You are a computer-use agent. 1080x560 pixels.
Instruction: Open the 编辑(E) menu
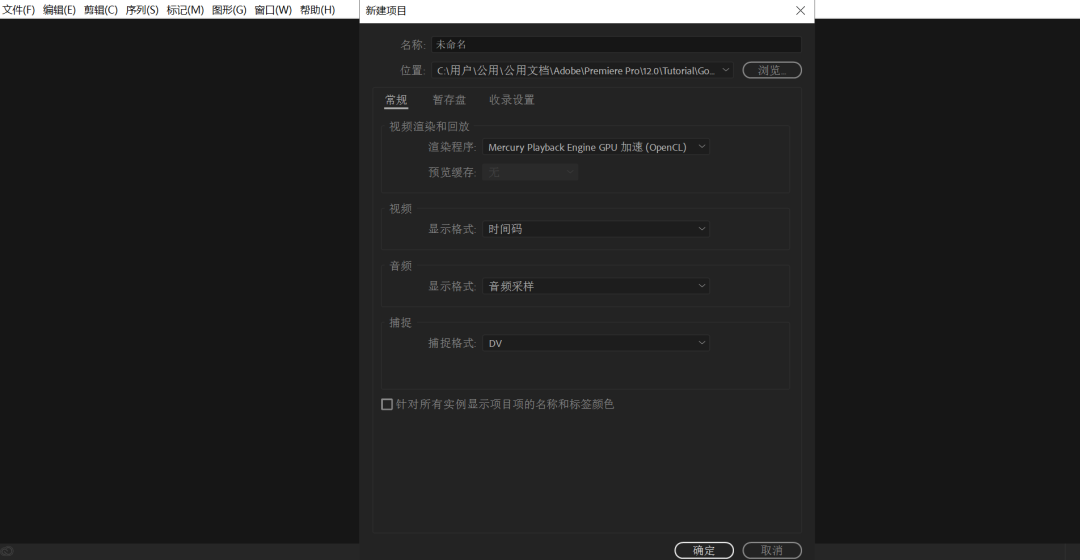pyautogui.click(x=59, y=10)
